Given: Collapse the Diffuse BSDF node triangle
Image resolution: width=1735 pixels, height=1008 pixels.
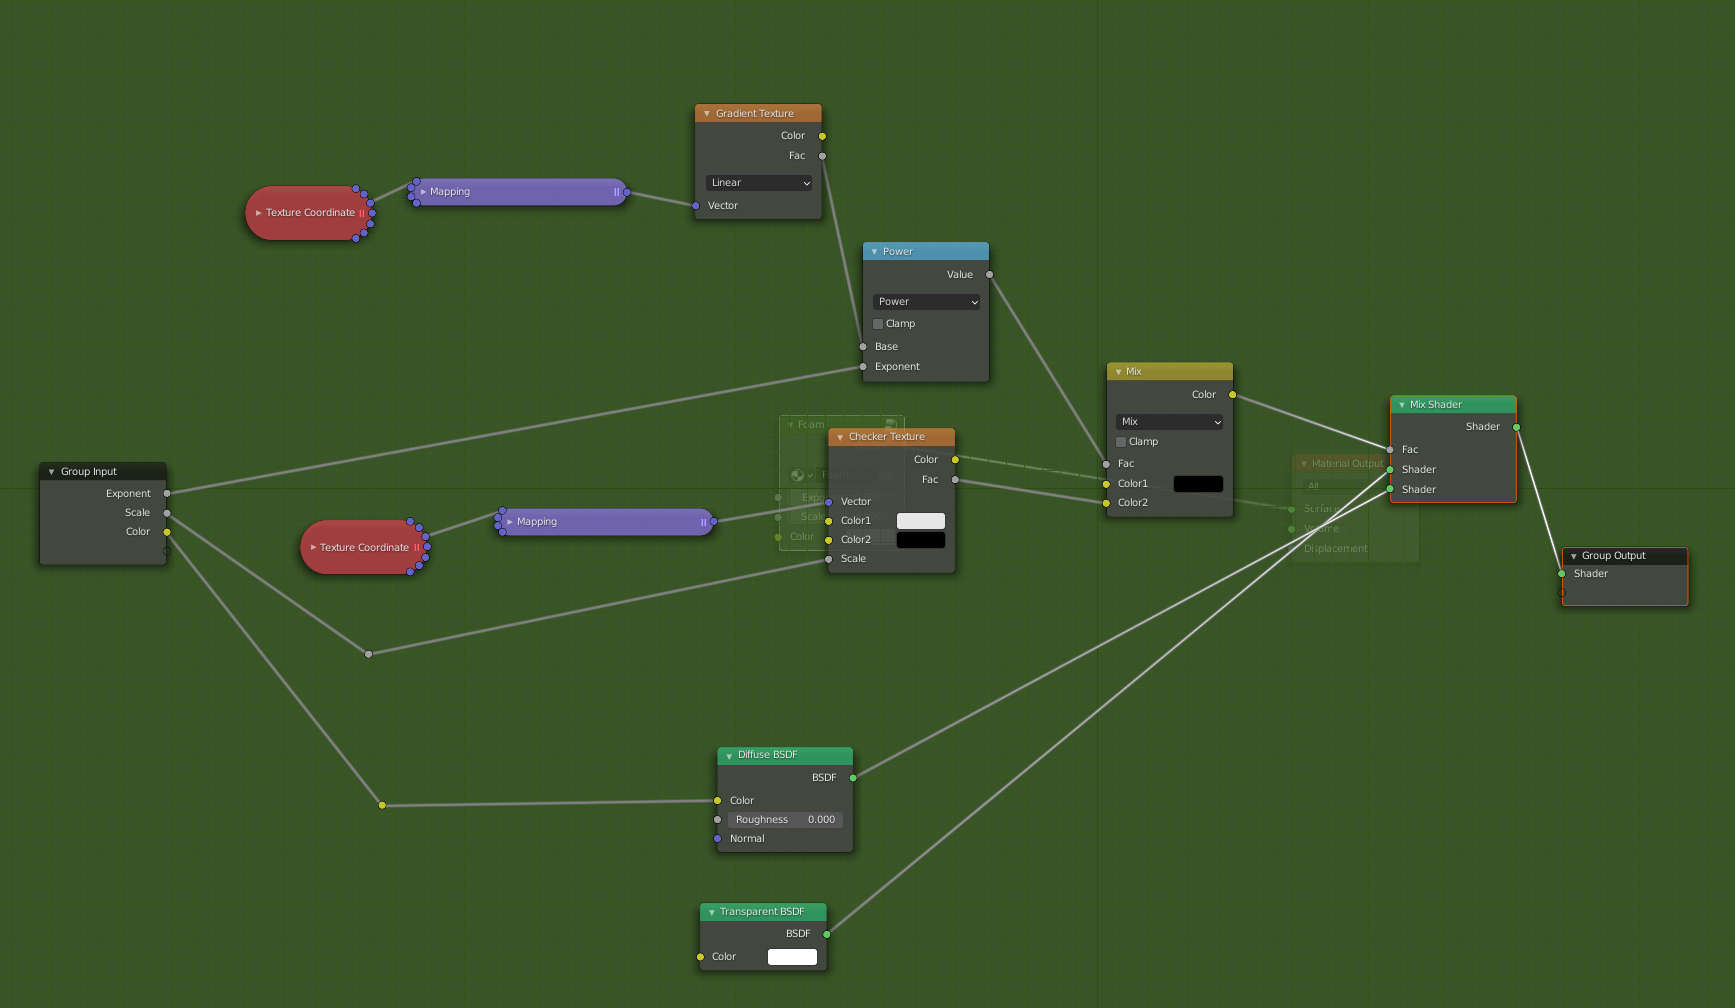Looking at the screenshot, I should click(x=729, y=756).
